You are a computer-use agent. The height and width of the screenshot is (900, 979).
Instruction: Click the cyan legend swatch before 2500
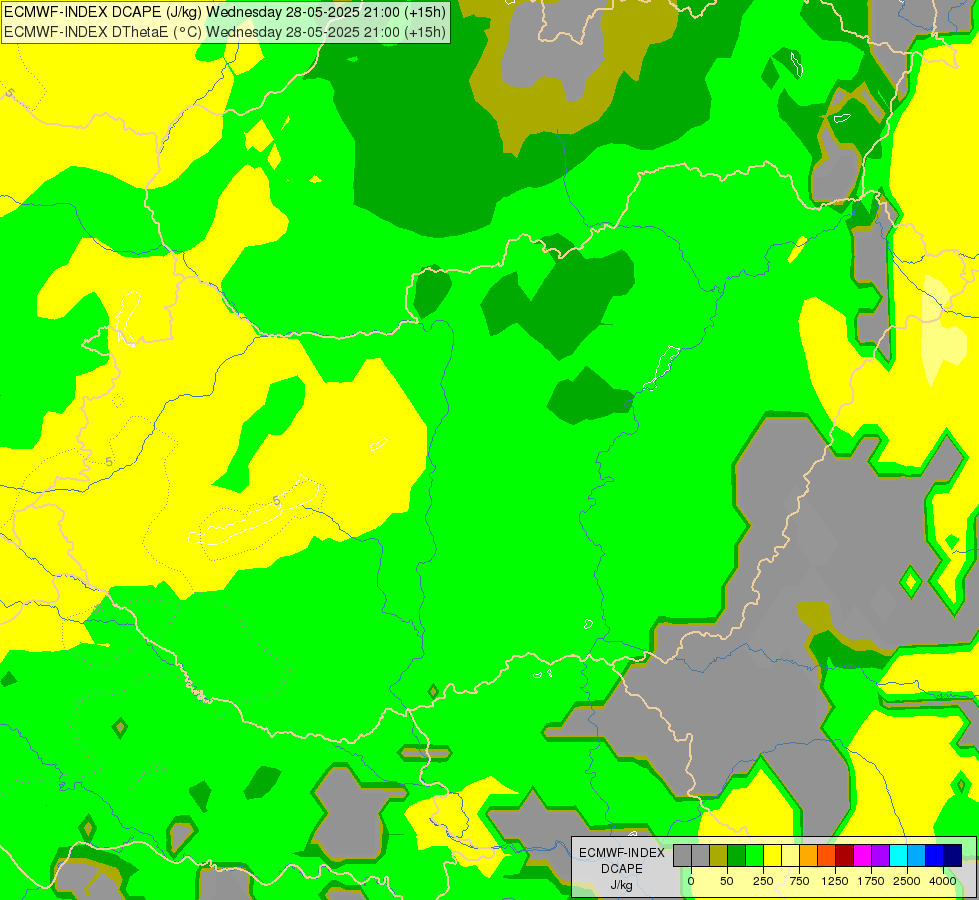point(898,856)
